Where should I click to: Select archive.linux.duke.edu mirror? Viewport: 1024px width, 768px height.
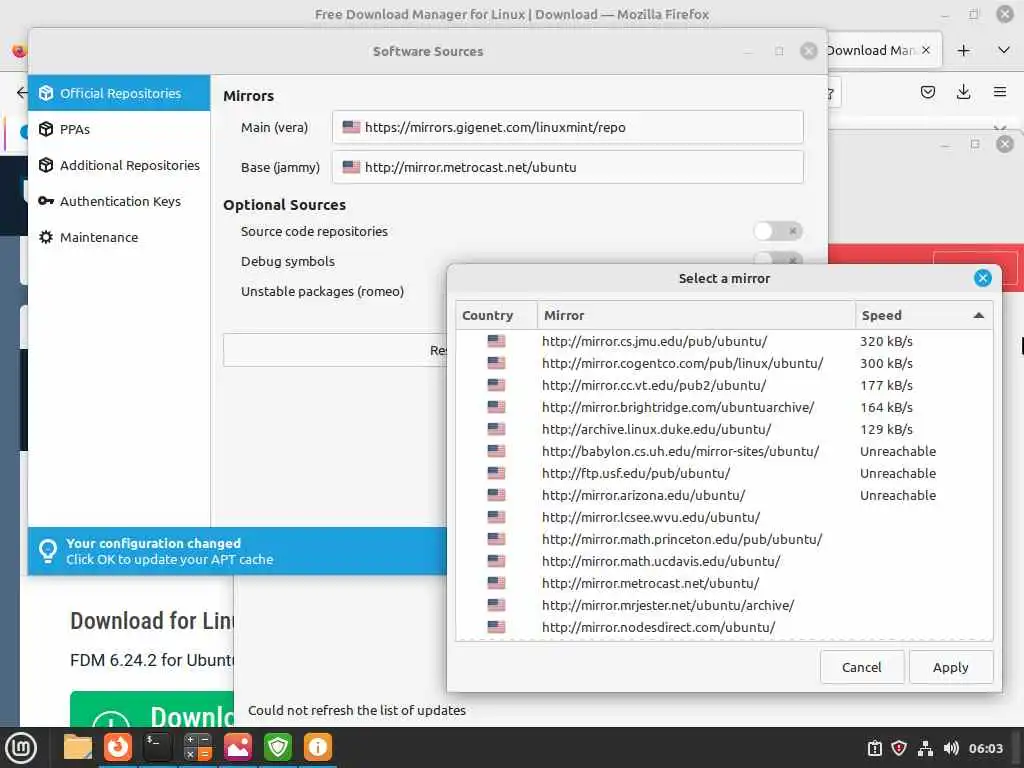coord(724,429)
